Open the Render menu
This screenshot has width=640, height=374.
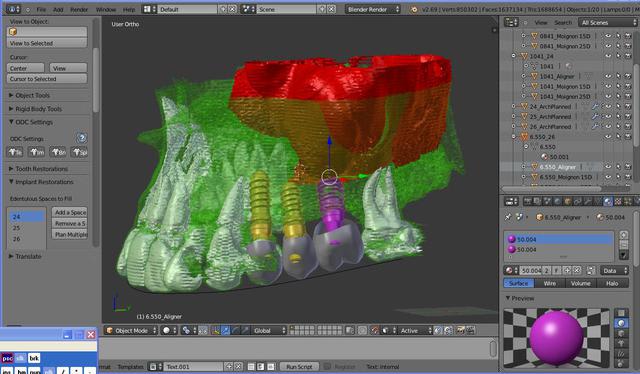pyautogui.click(x=79, y=9)
